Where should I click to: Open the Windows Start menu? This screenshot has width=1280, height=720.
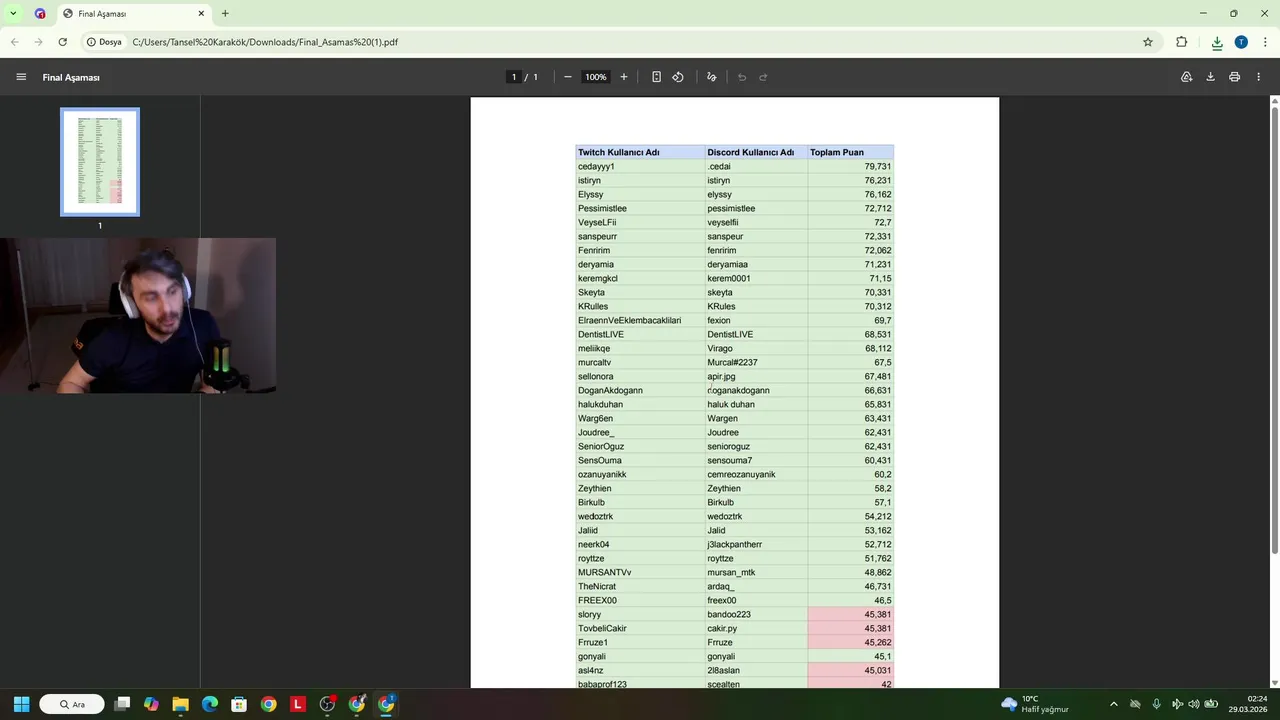click(x=21, y=704)
